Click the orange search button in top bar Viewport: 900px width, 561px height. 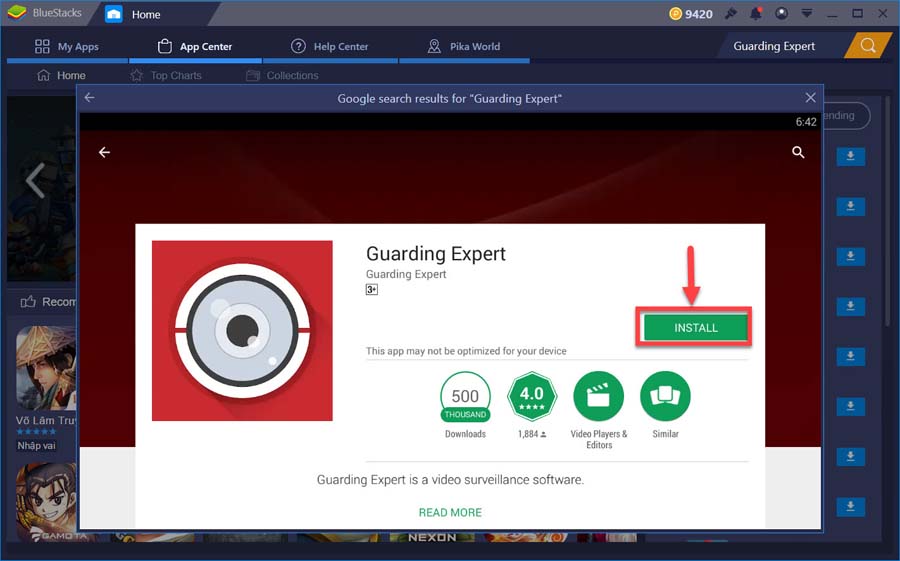tap(867, 45)
